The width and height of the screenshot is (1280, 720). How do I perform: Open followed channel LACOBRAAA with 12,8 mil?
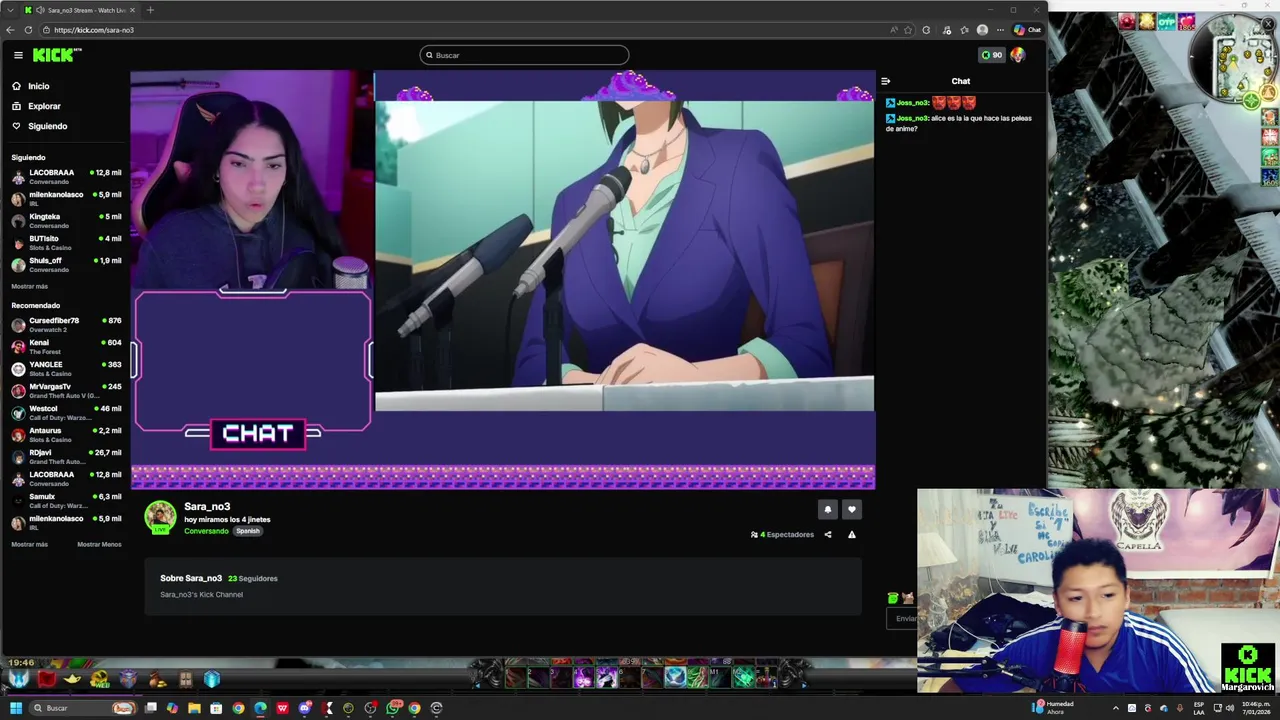(x=66, y=176)
